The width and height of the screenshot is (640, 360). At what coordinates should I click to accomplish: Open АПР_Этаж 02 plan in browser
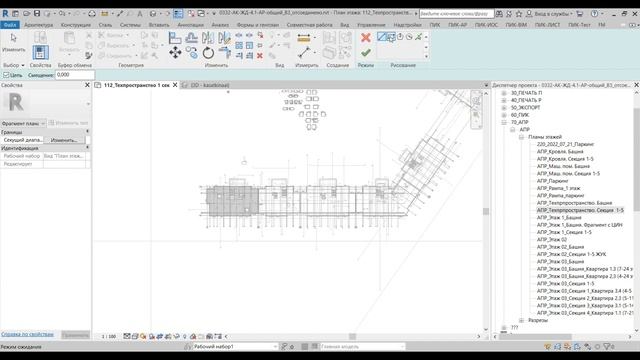tap(551, 240)
